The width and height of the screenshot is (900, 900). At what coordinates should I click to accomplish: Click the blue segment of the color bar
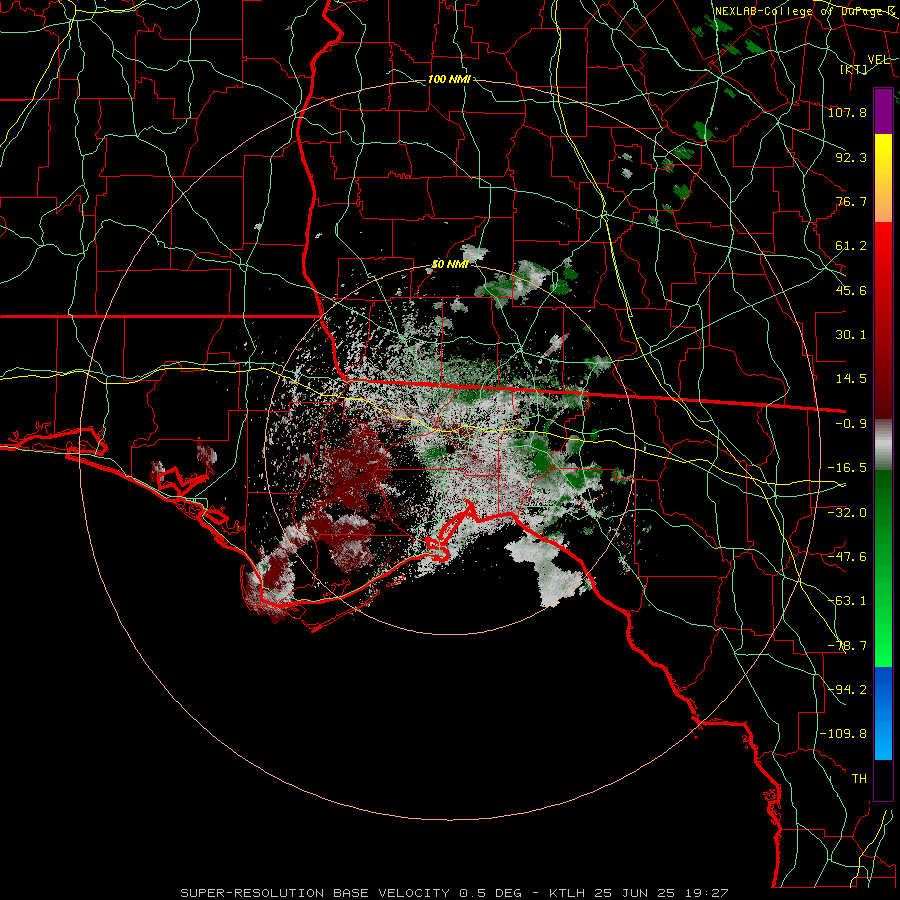(x=883, y=713)
